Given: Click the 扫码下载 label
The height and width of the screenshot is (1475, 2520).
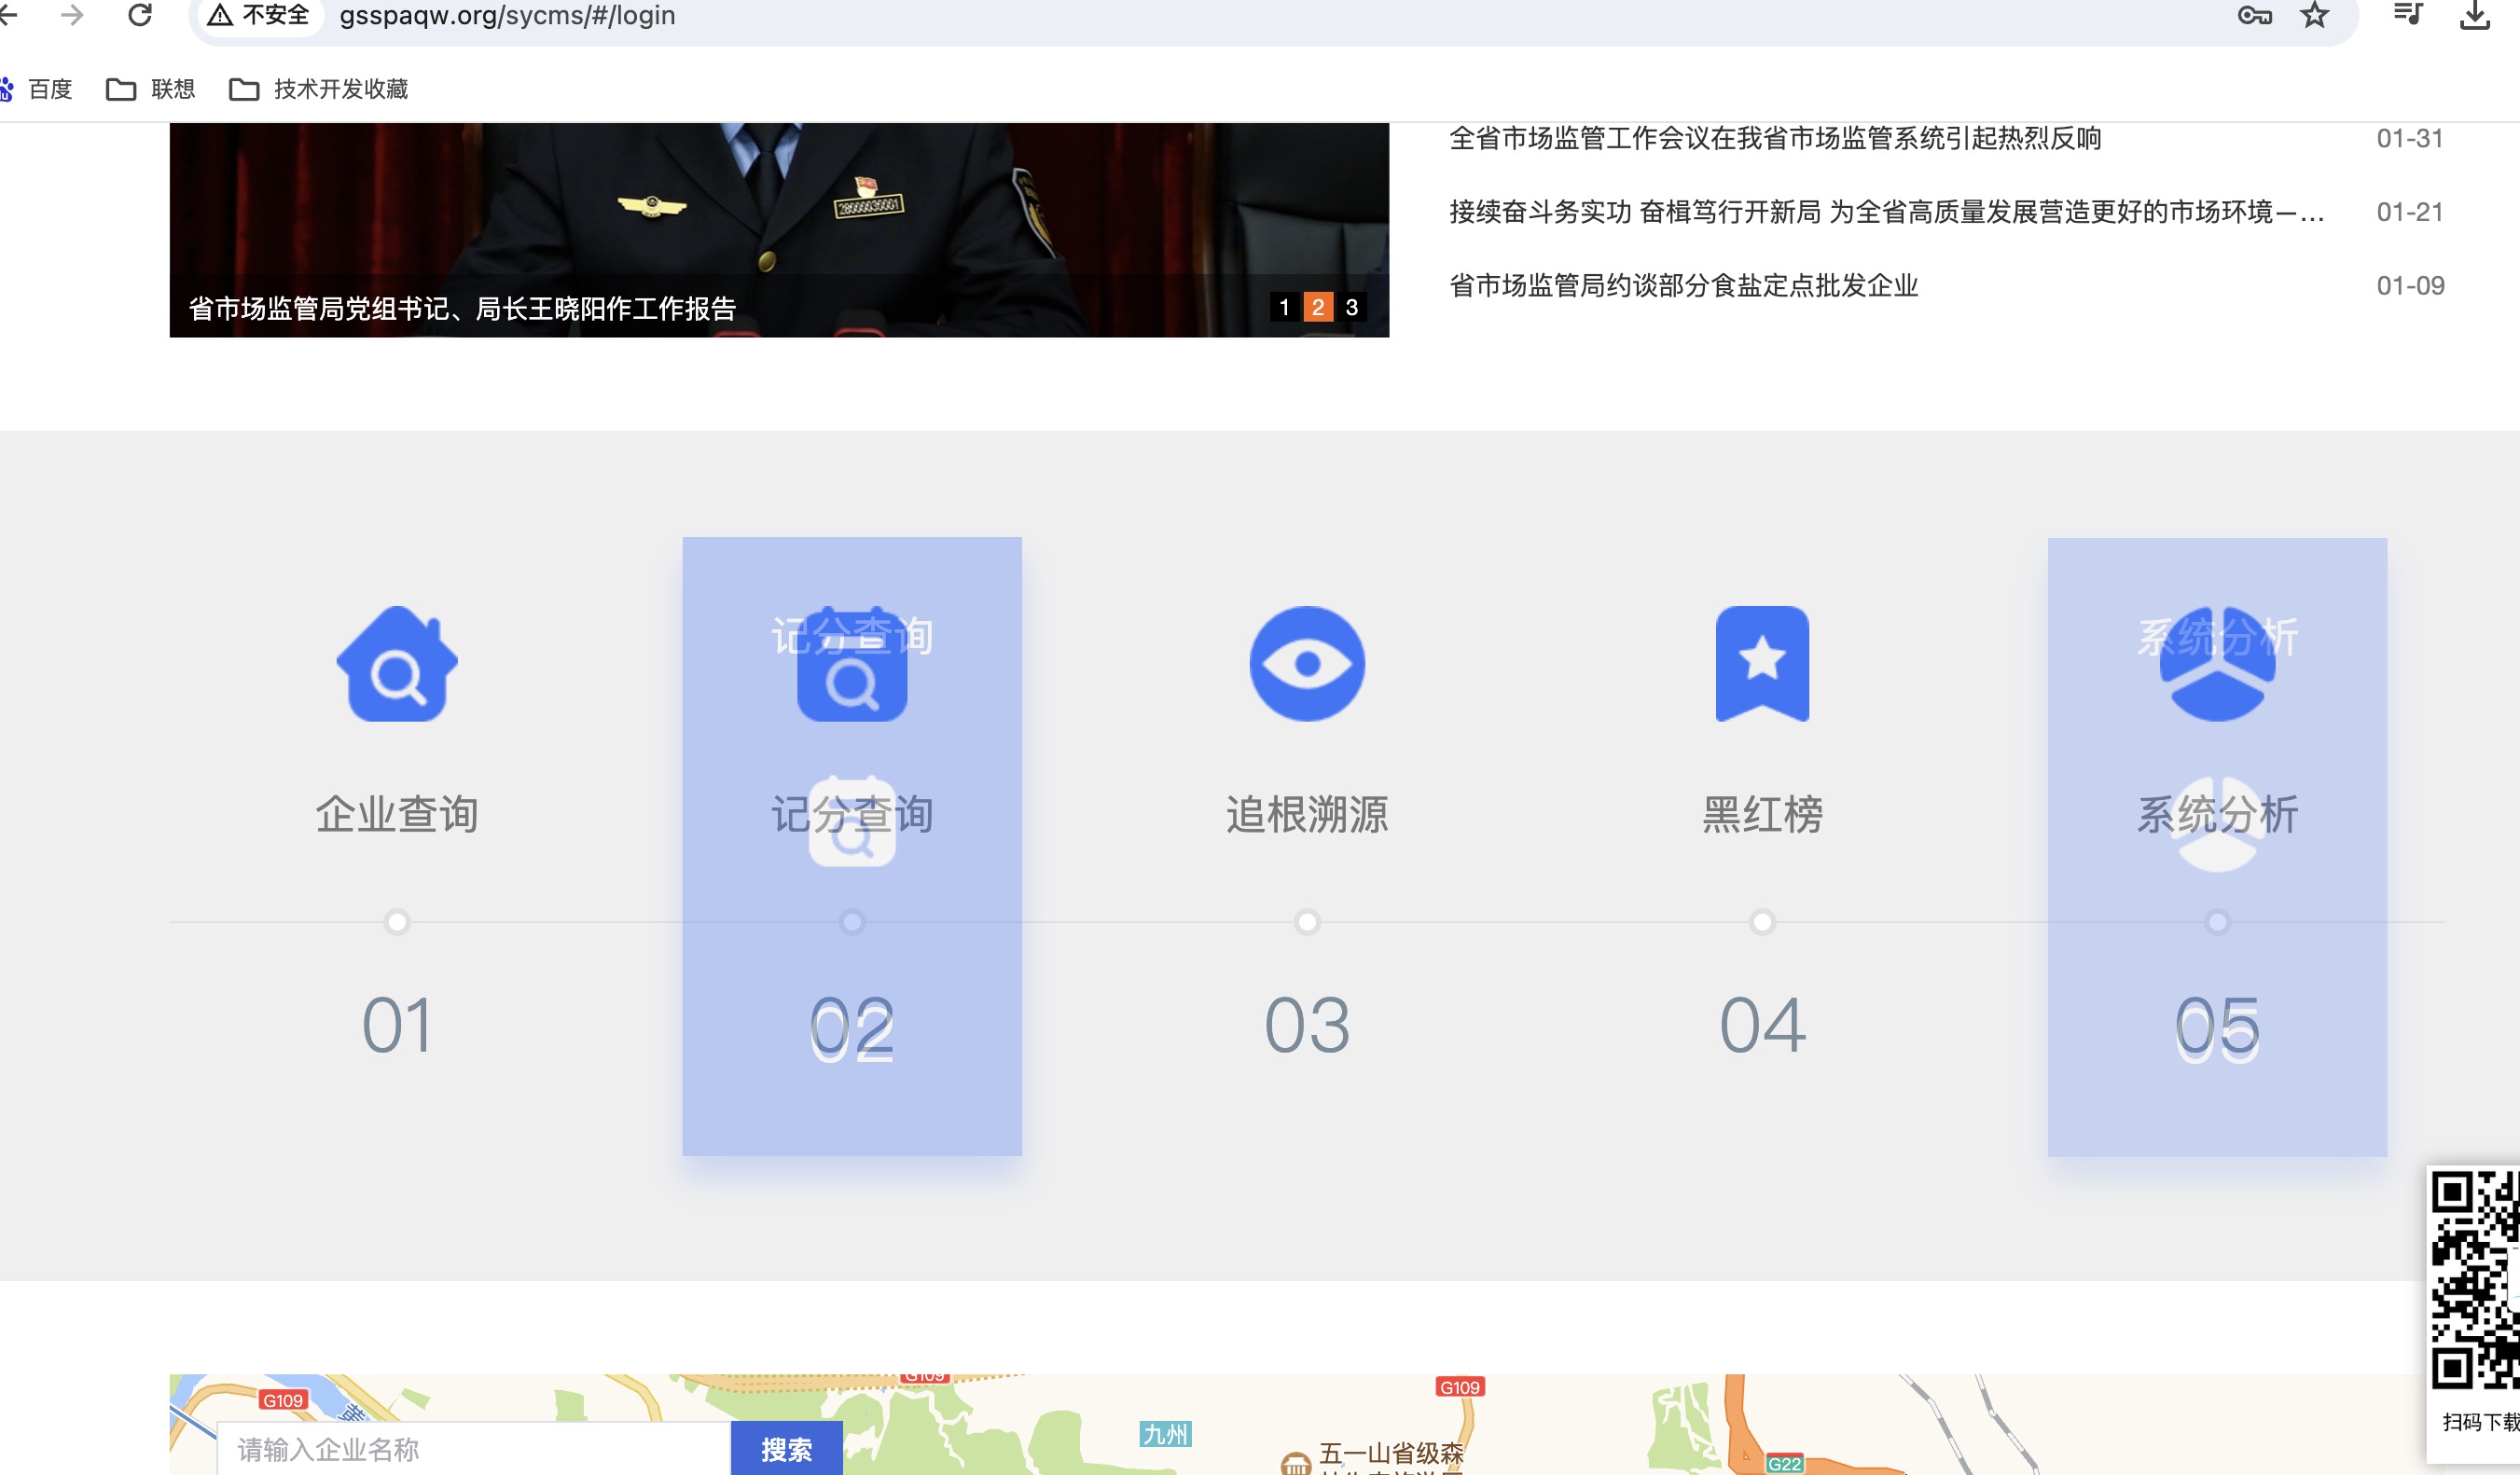Looking at the screenshot, I should tap(2480, 1422).
